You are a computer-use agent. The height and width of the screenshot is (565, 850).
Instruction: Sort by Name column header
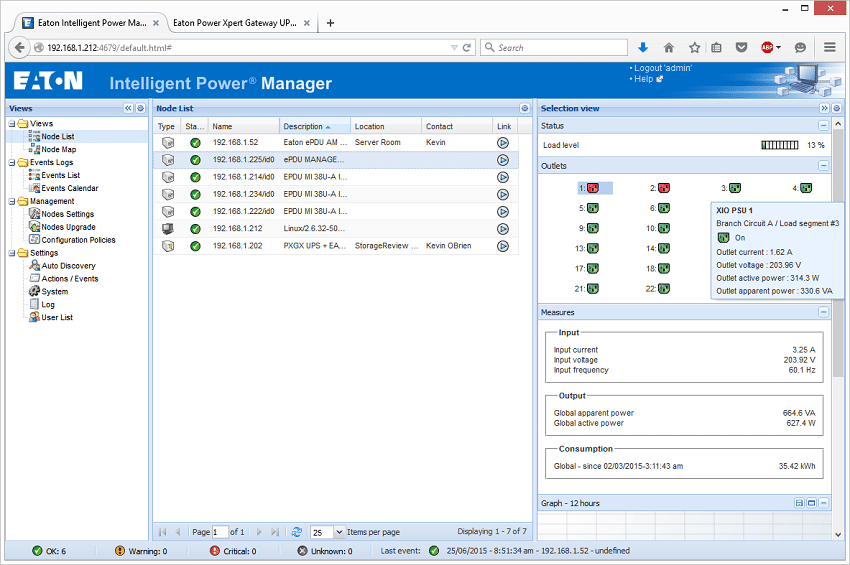pos(243,126)
